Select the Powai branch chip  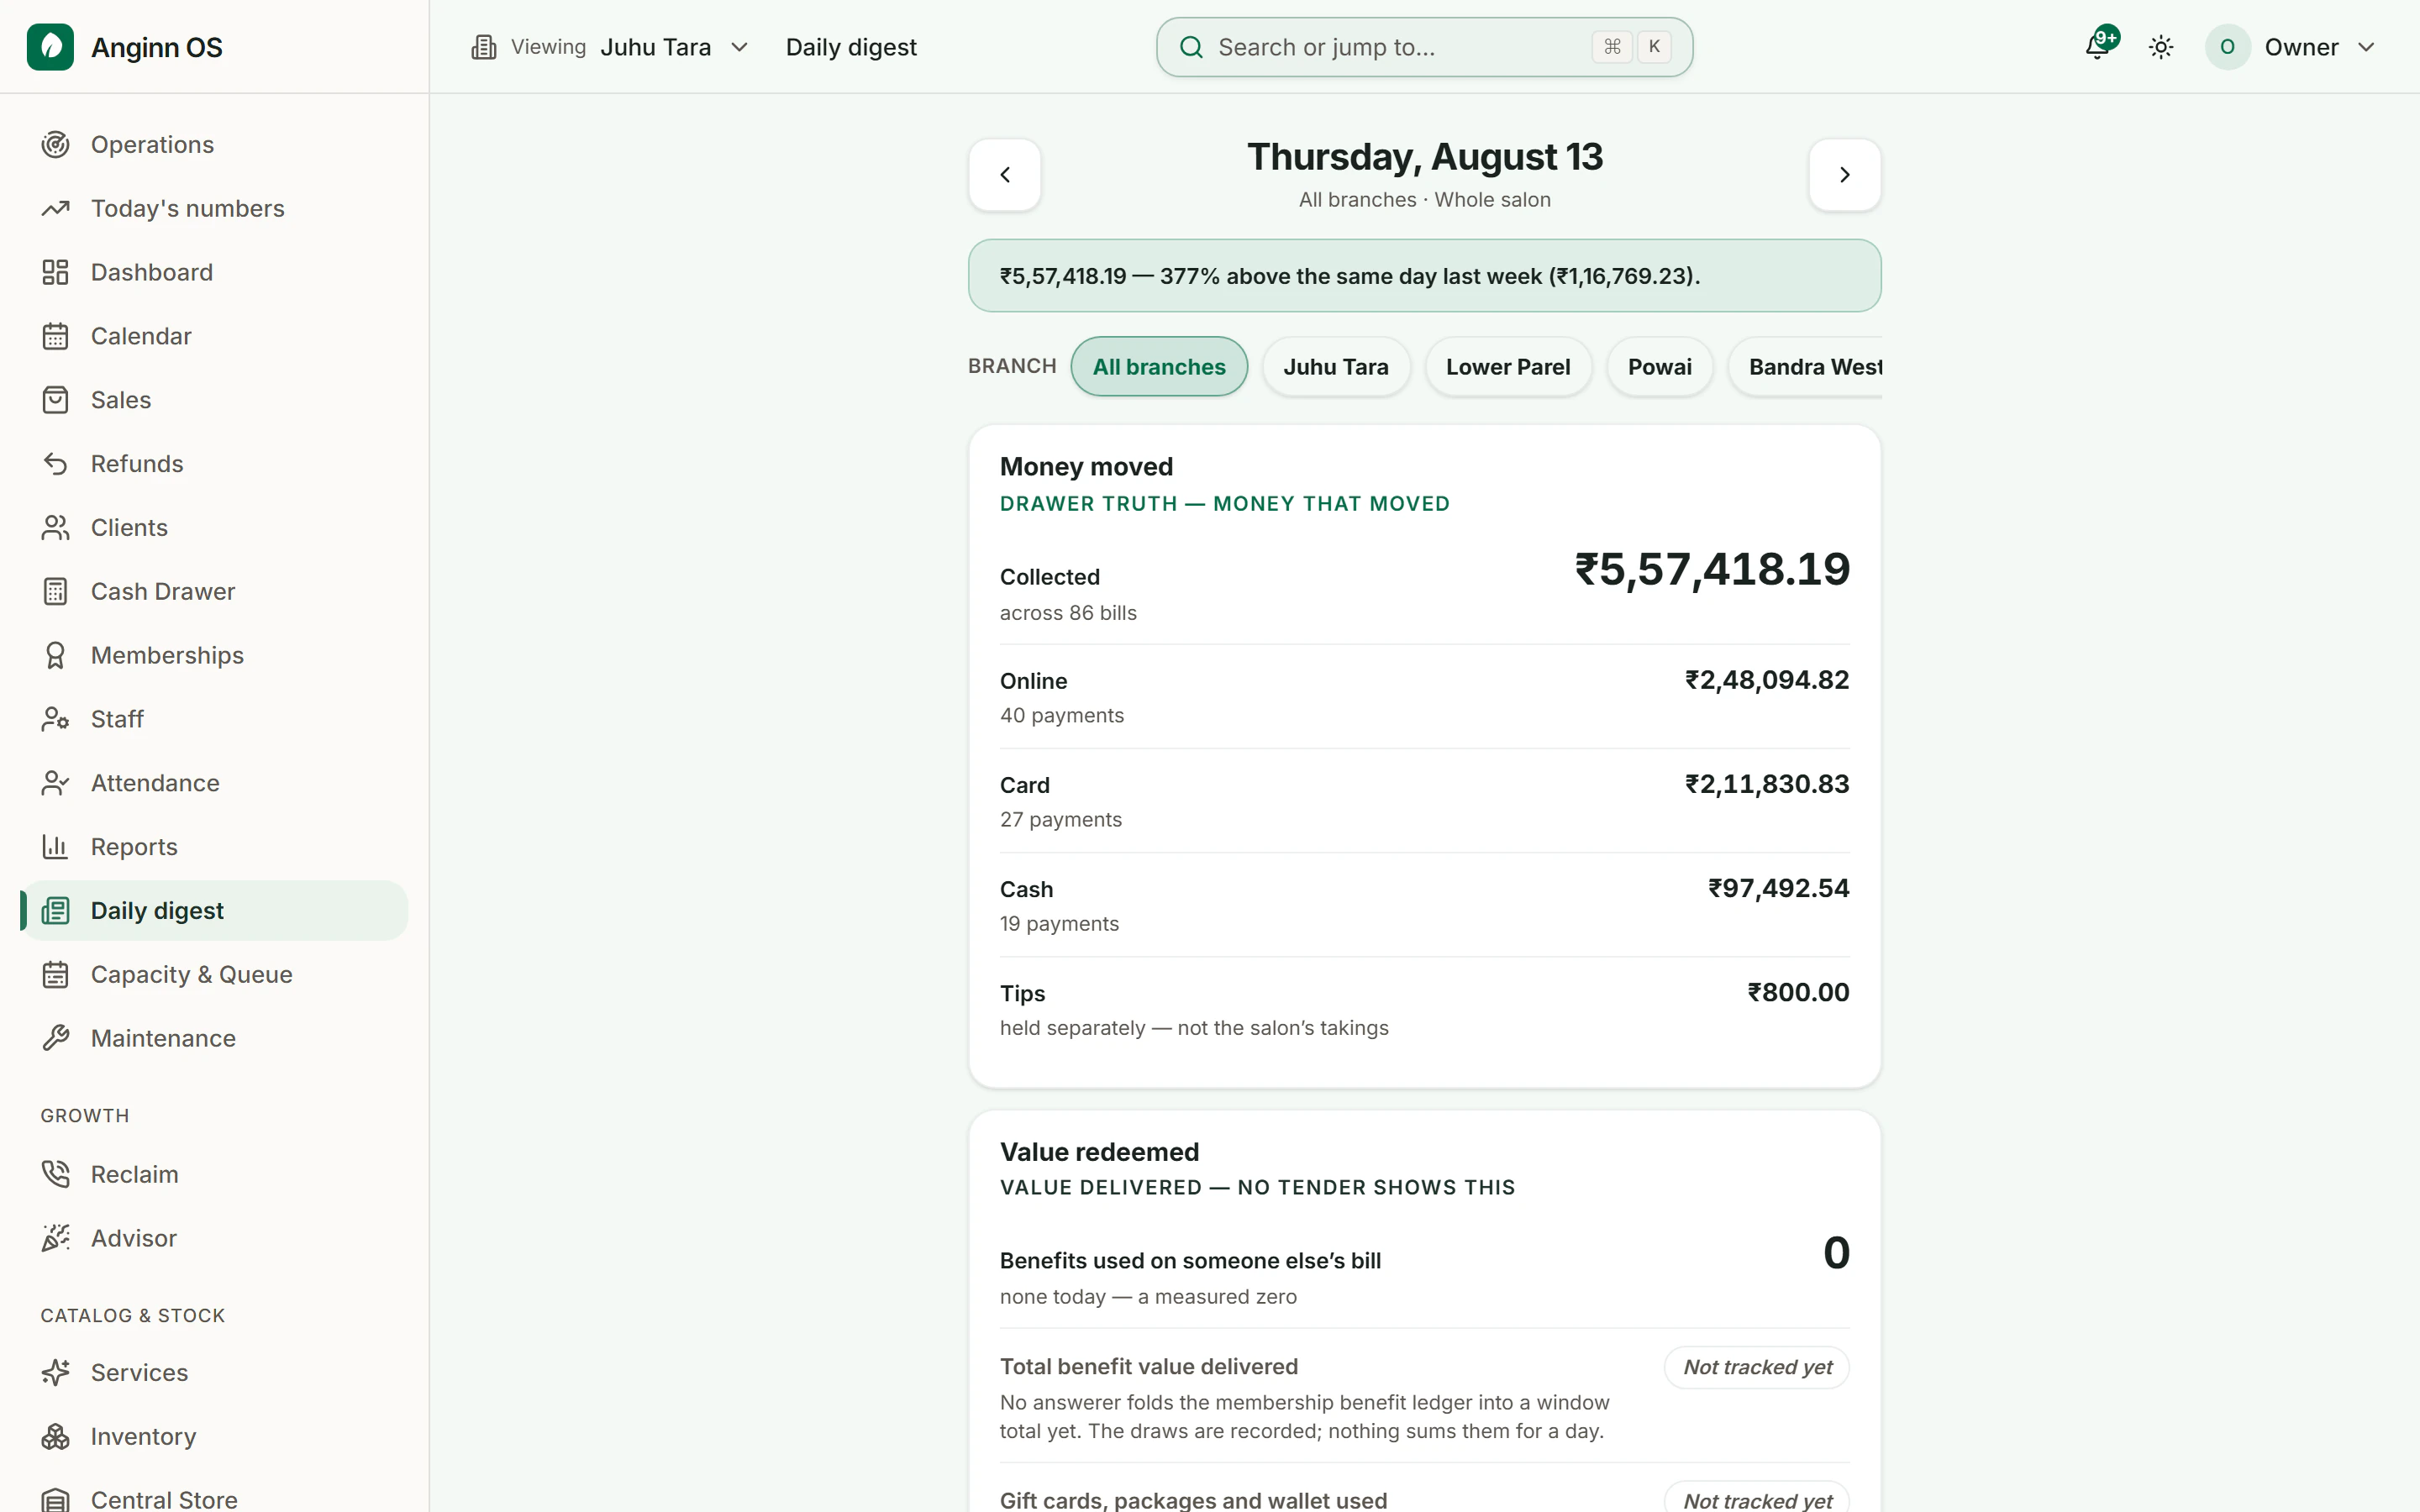tap(1660, 367)
